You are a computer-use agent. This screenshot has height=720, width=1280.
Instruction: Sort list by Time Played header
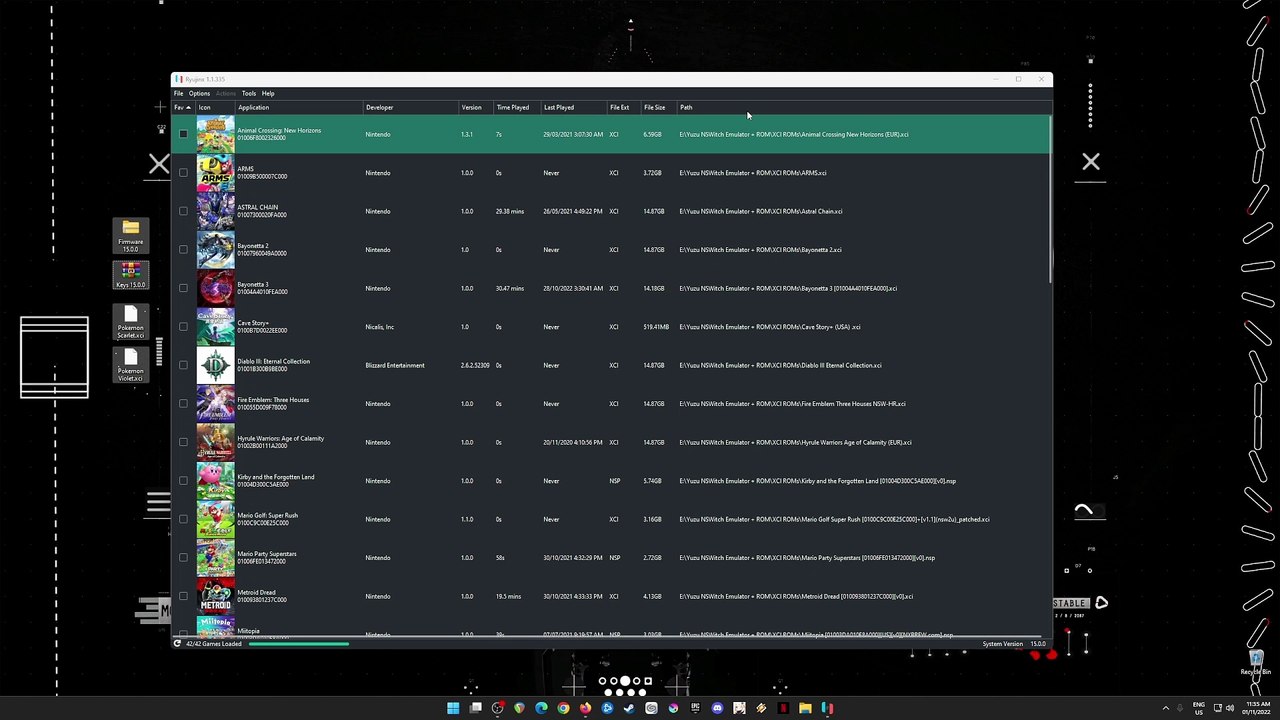[x=517, y=107]
